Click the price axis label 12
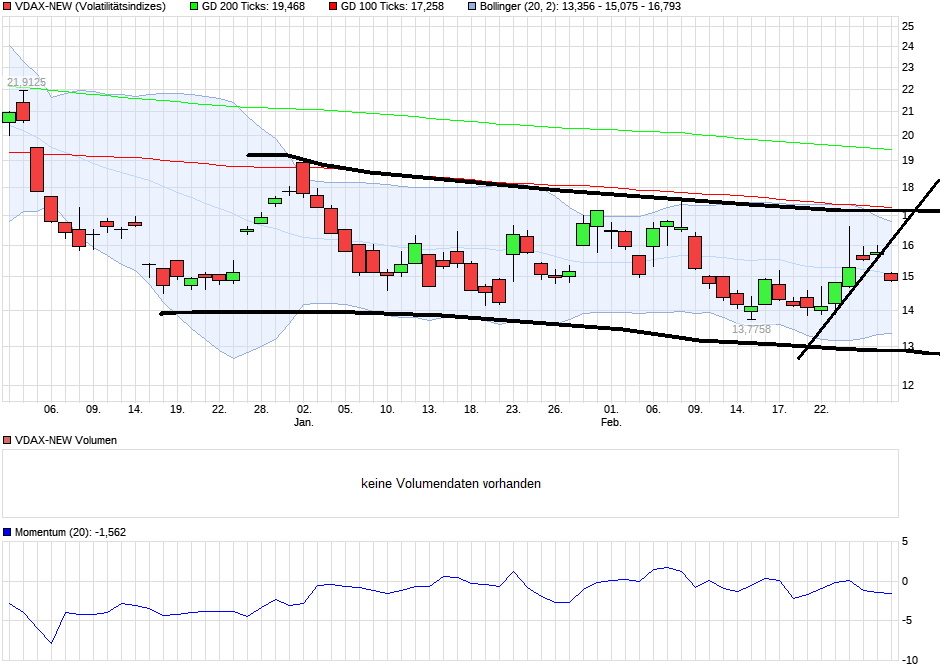 [908, 385]
